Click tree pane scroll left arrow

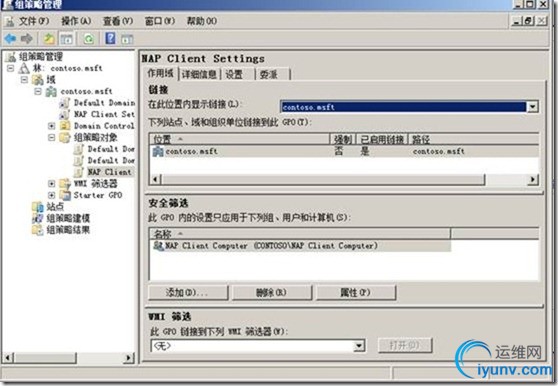click(x=9, y=358)
